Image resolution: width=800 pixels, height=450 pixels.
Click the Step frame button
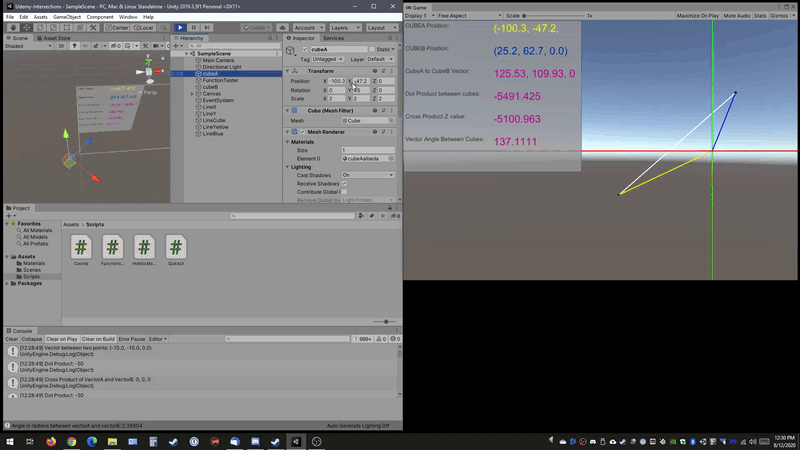207,28
